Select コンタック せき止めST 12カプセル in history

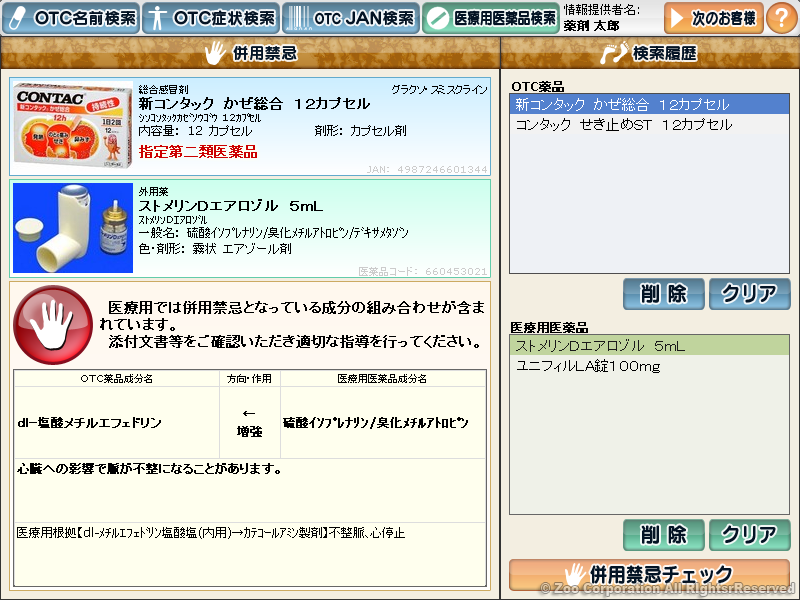point(649,124)
